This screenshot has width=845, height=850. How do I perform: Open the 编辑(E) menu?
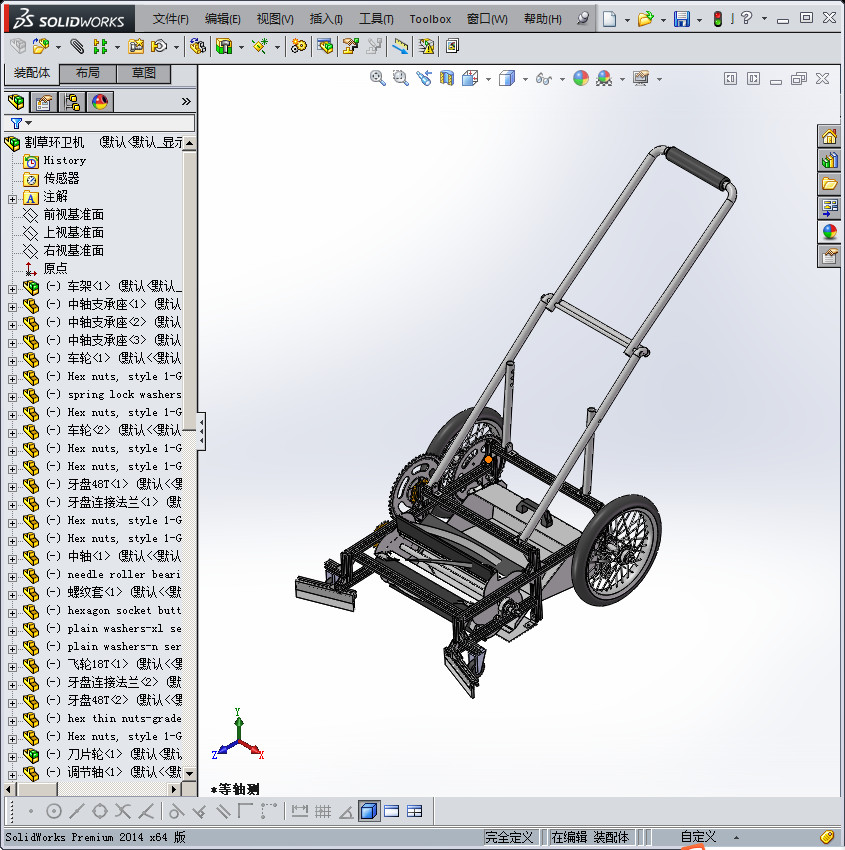click(223, 19)
